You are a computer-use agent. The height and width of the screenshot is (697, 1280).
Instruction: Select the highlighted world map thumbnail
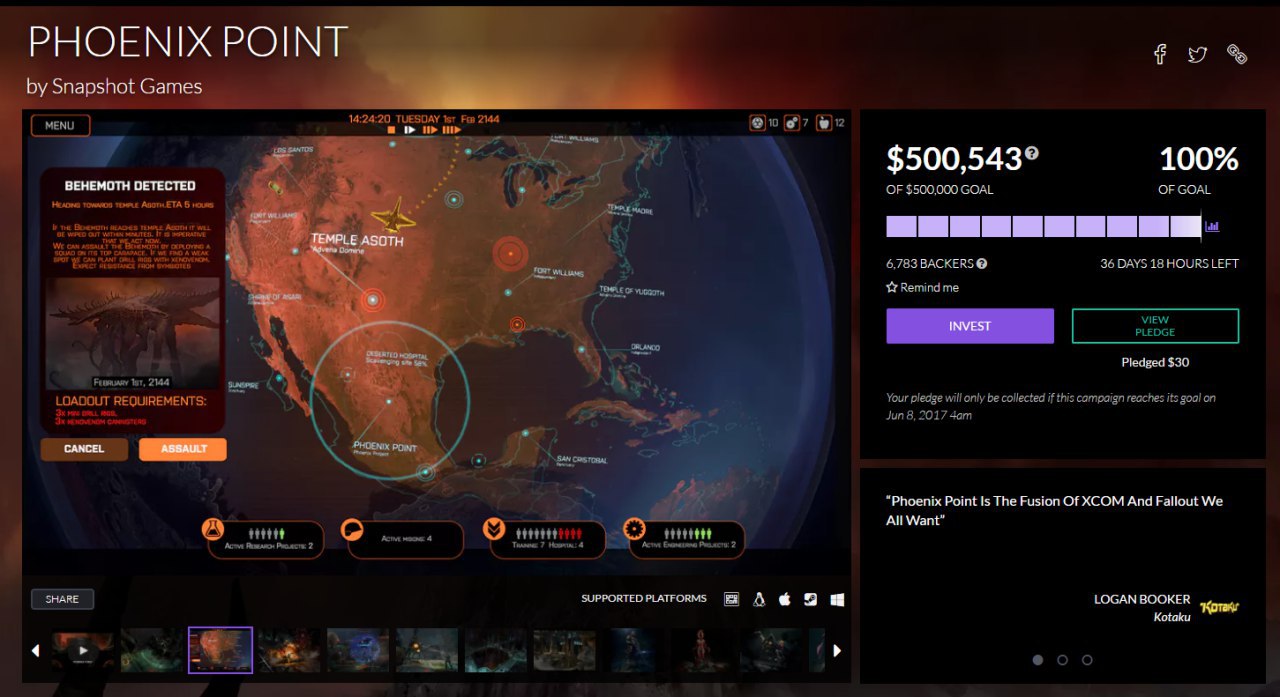tap(221, 650)
